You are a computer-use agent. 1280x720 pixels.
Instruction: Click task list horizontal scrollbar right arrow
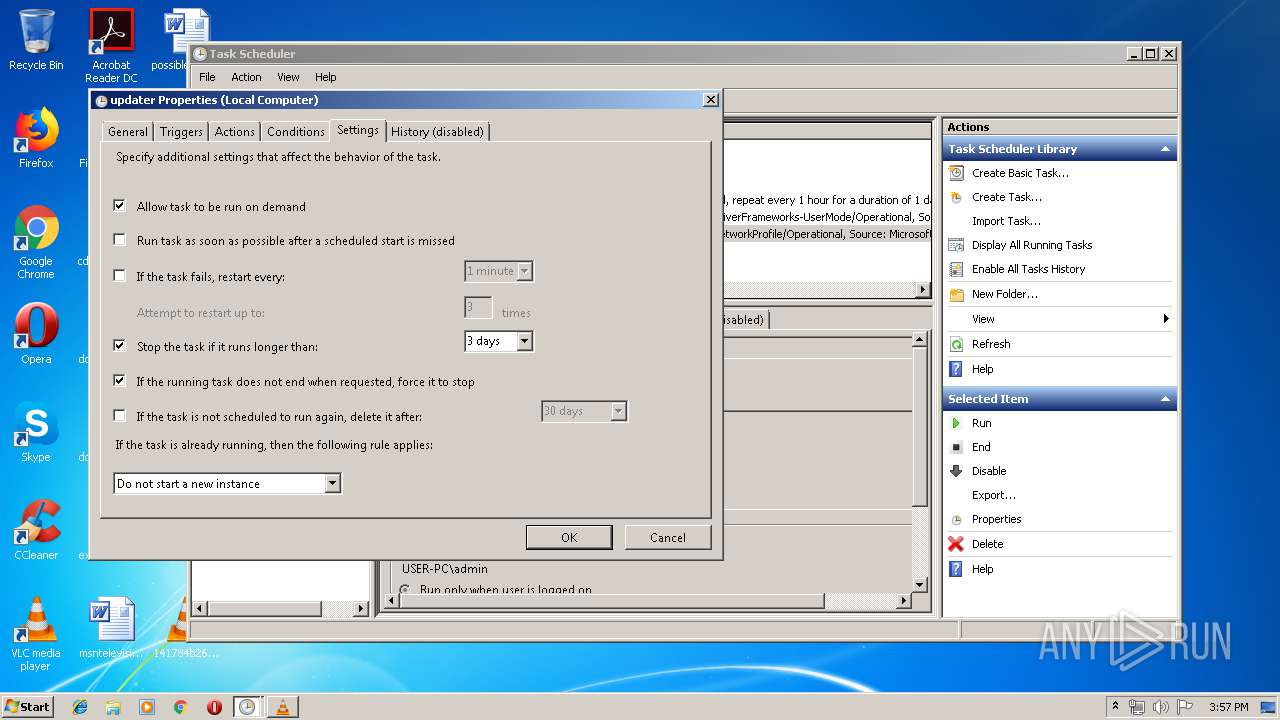click(923, 290)
